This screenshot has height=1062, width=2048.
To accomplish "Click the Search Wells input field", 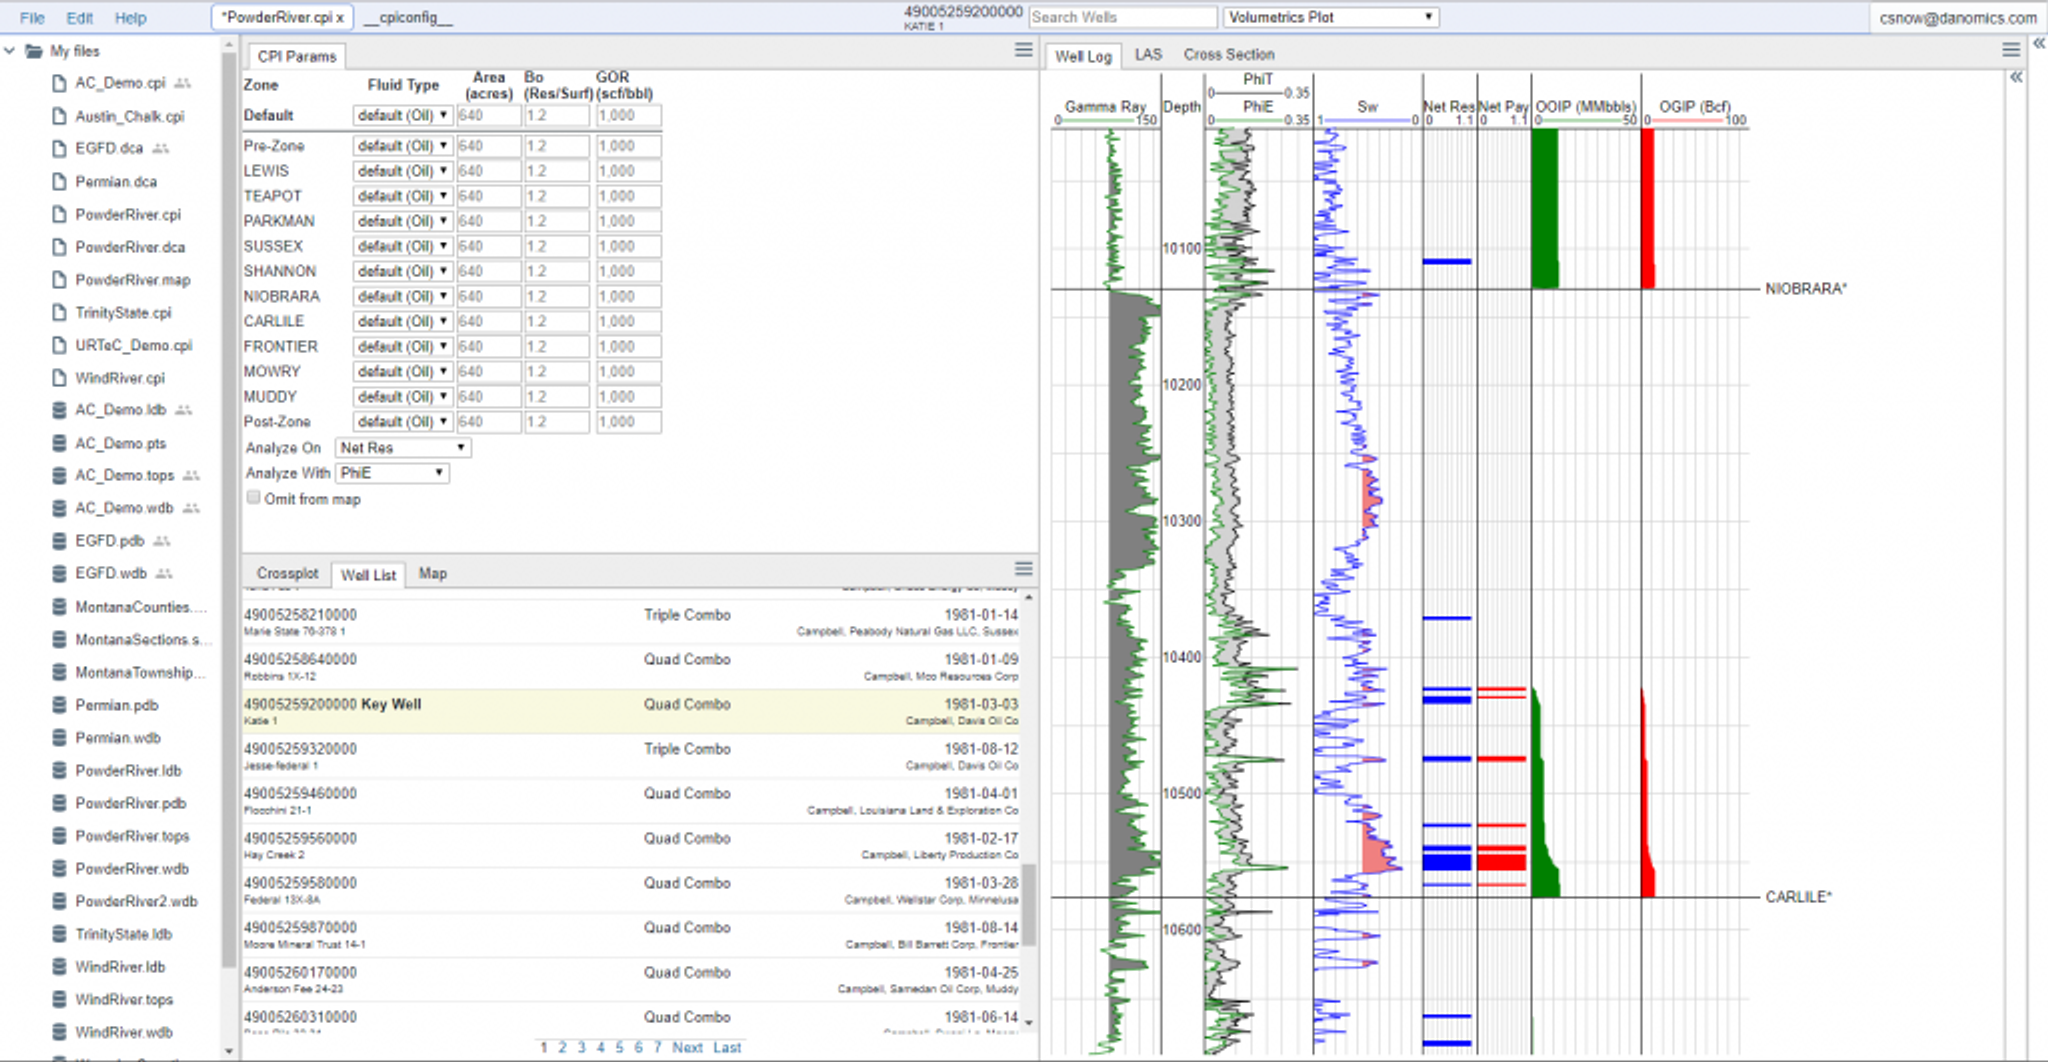I will click(1122, 17).
